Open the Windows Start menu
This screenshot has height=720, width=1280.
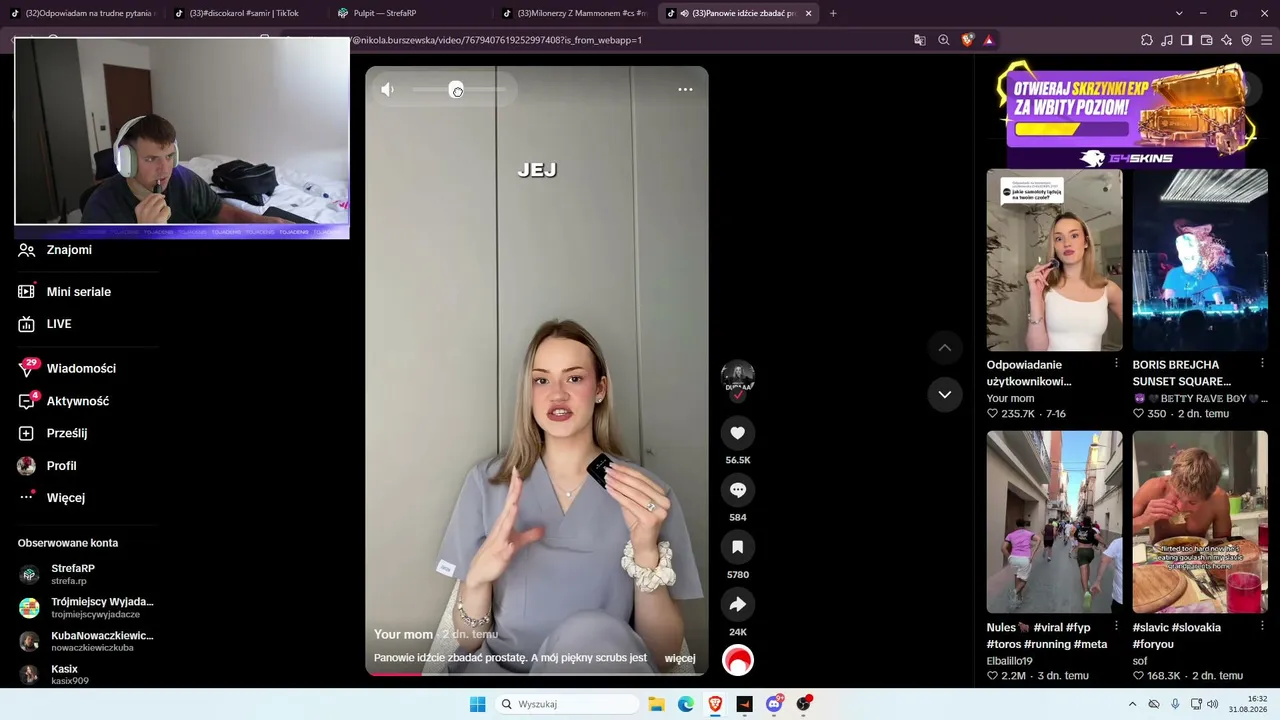coord(478,704)
